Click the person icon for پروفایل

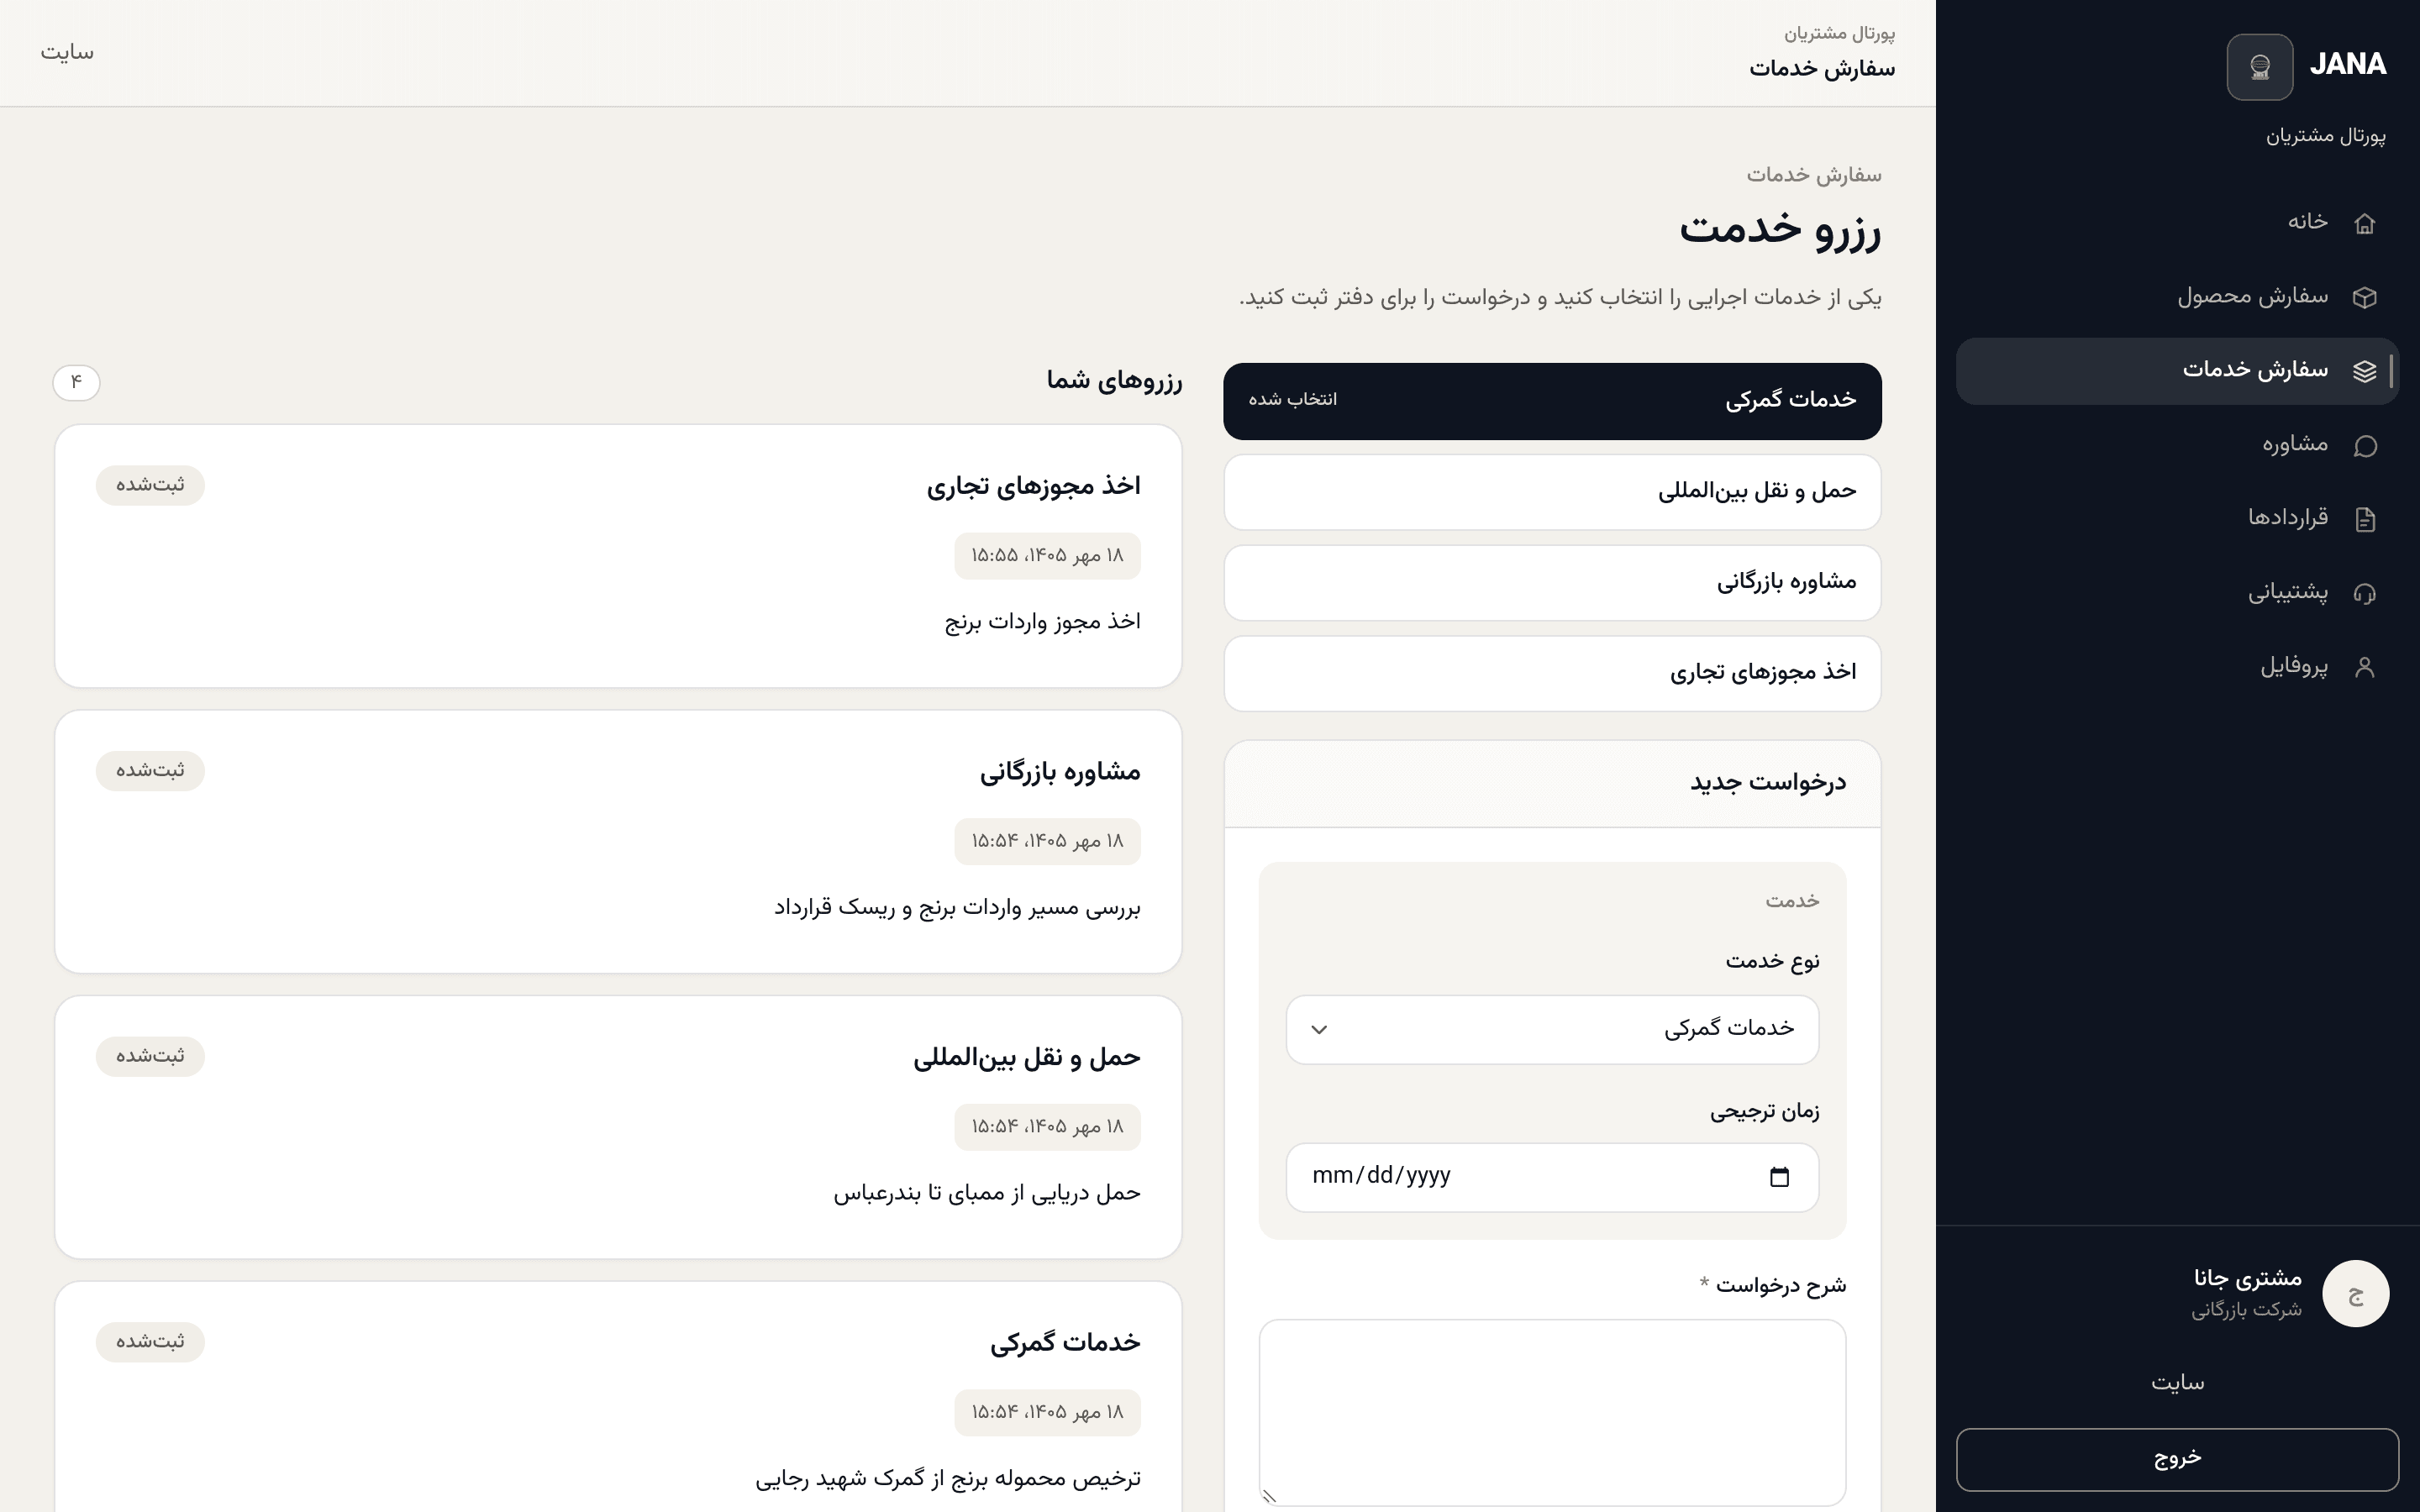(x=2364, y=667)
